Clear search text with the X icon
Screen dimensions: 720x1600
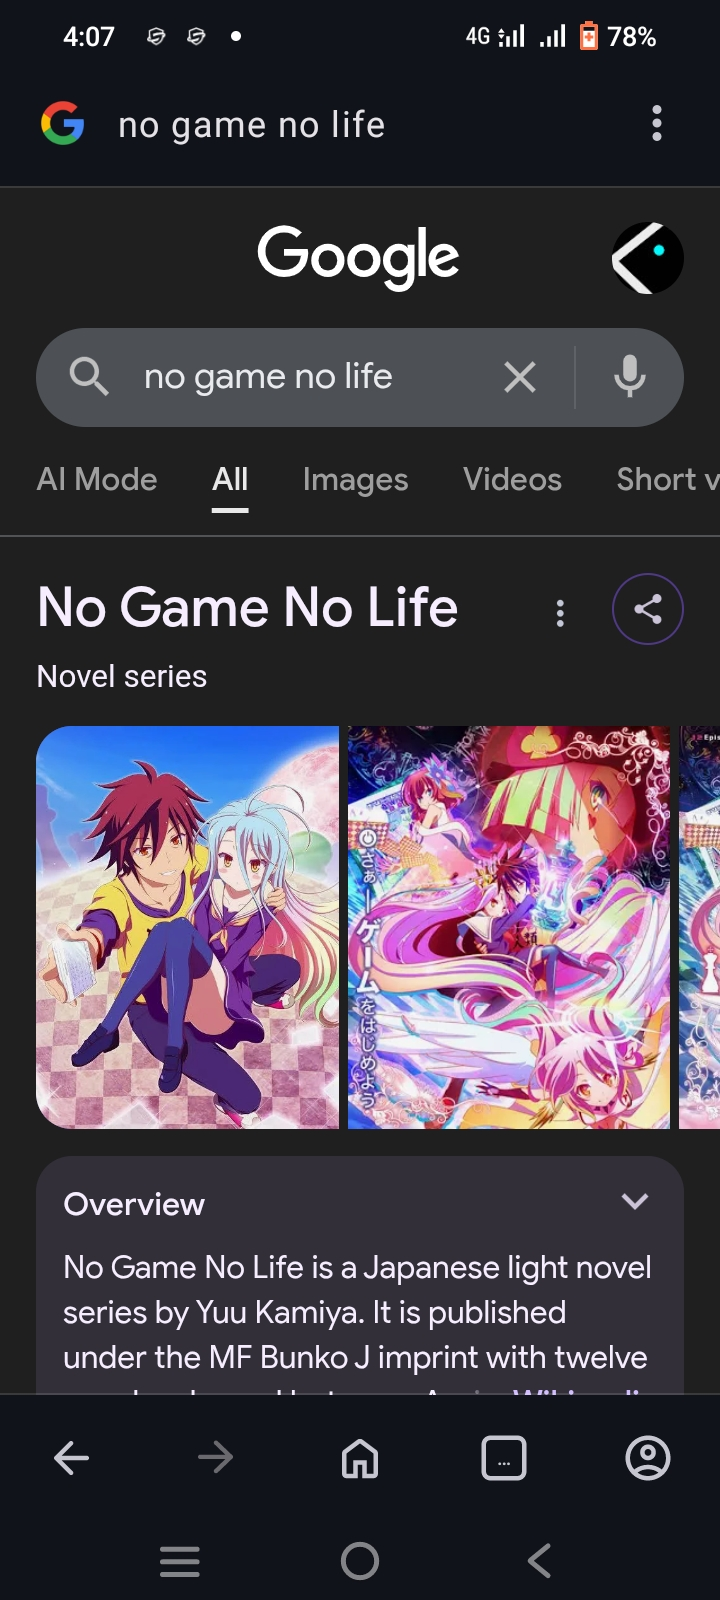[520, 377]
